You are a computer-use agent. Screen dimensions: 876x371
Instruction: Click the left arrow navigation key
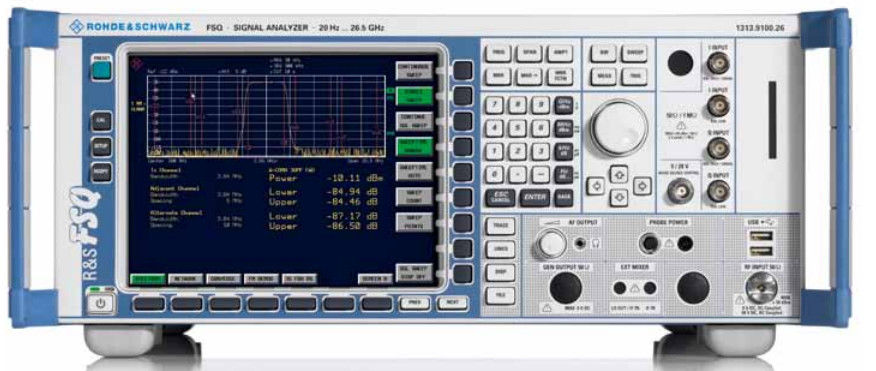[x=594, y=186]
